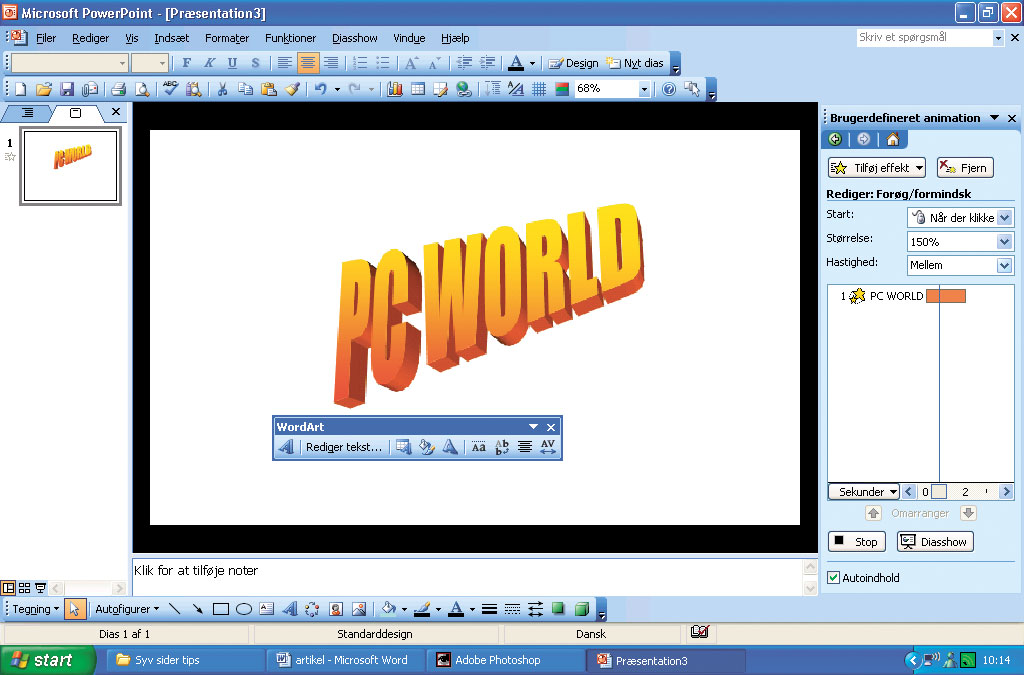Image resolution: width=1024 pixels, height=675 pixels.
Task: Click the Save icon in standard toolbar
Action: click(x=67, y=89)
